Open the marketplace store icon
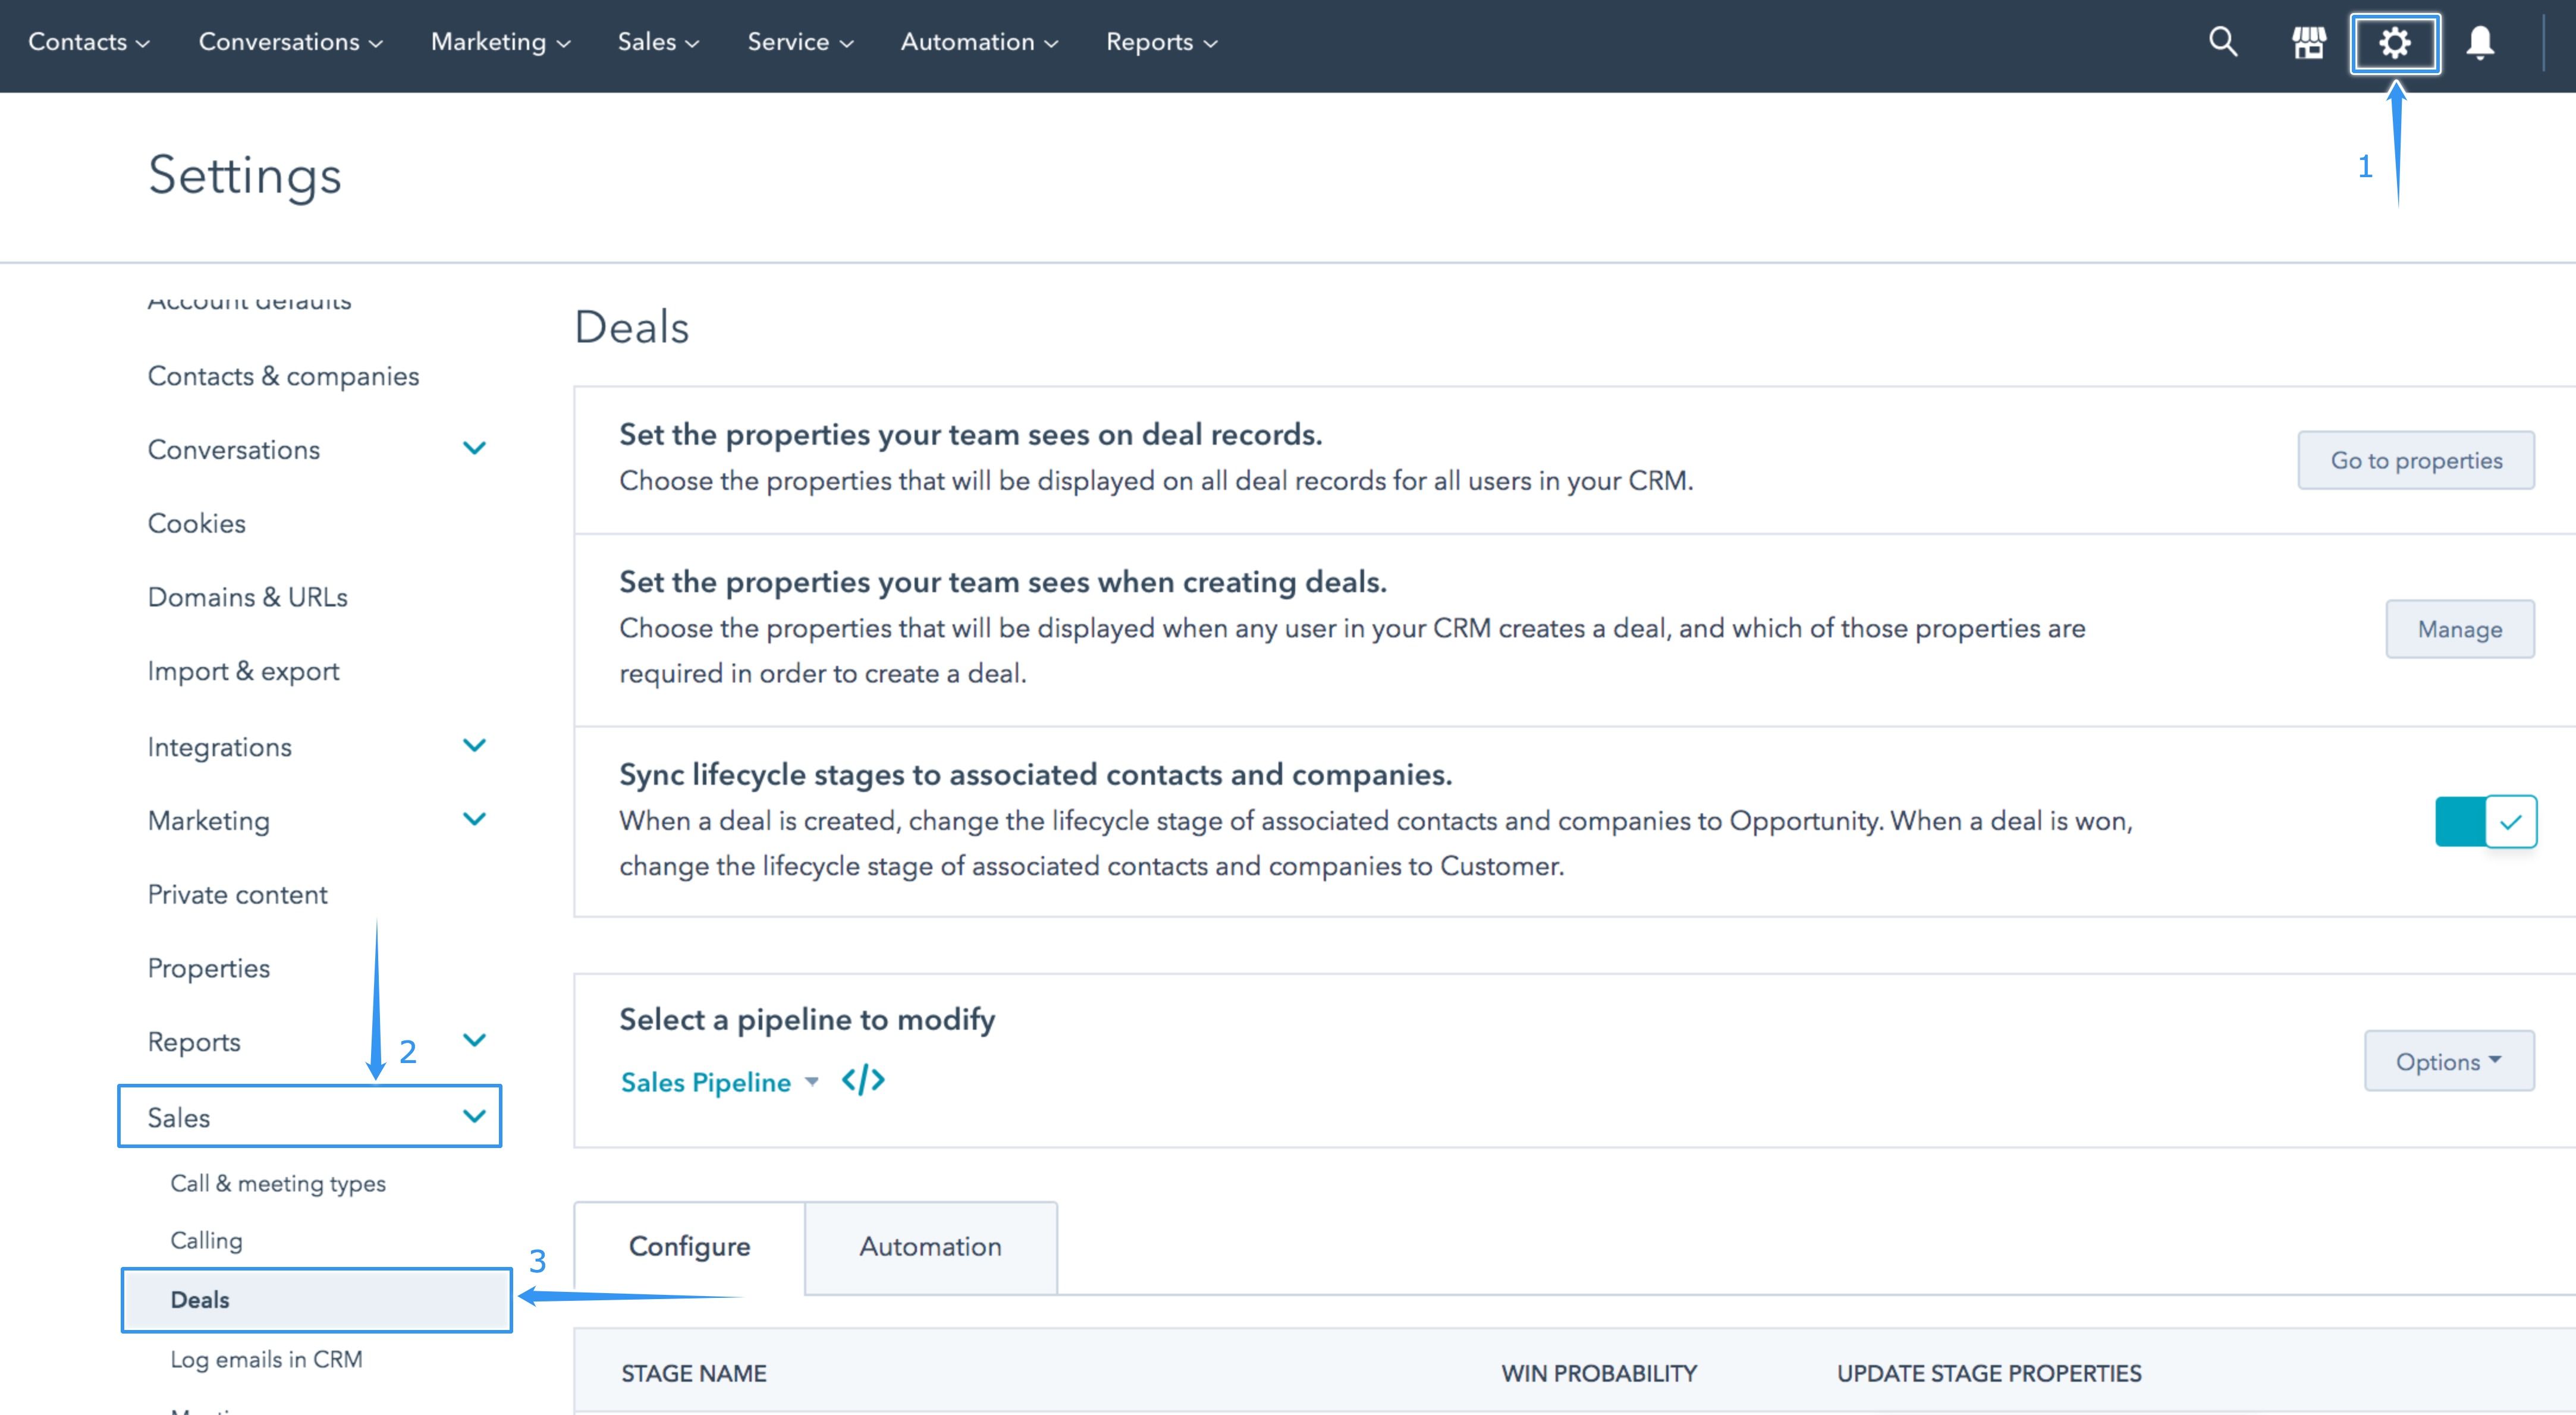2576x1415 pixels. tap(2309, 43)
